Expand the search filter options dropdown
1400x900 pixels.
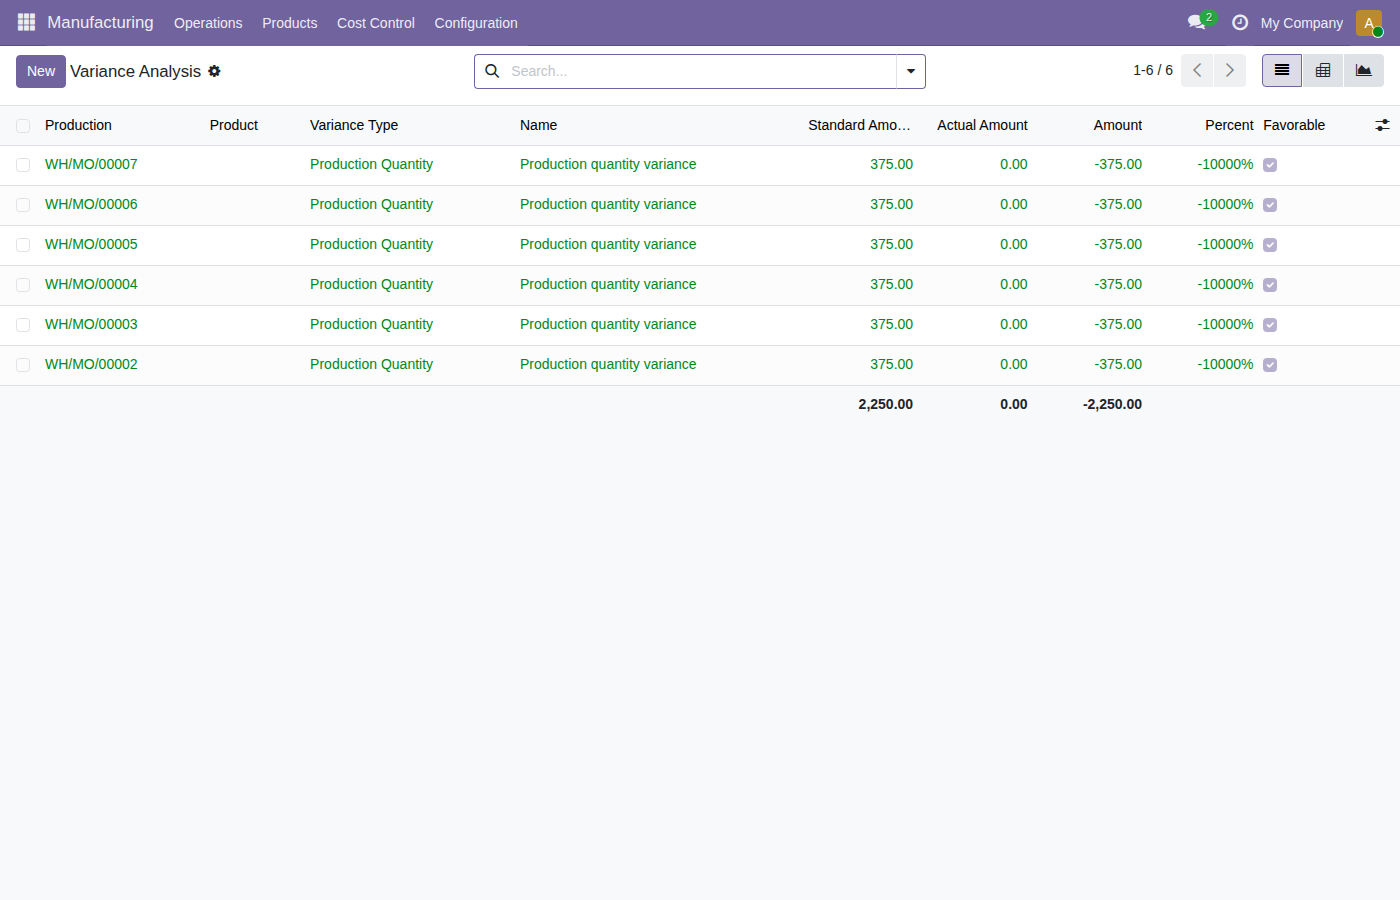tap(911, 71)
